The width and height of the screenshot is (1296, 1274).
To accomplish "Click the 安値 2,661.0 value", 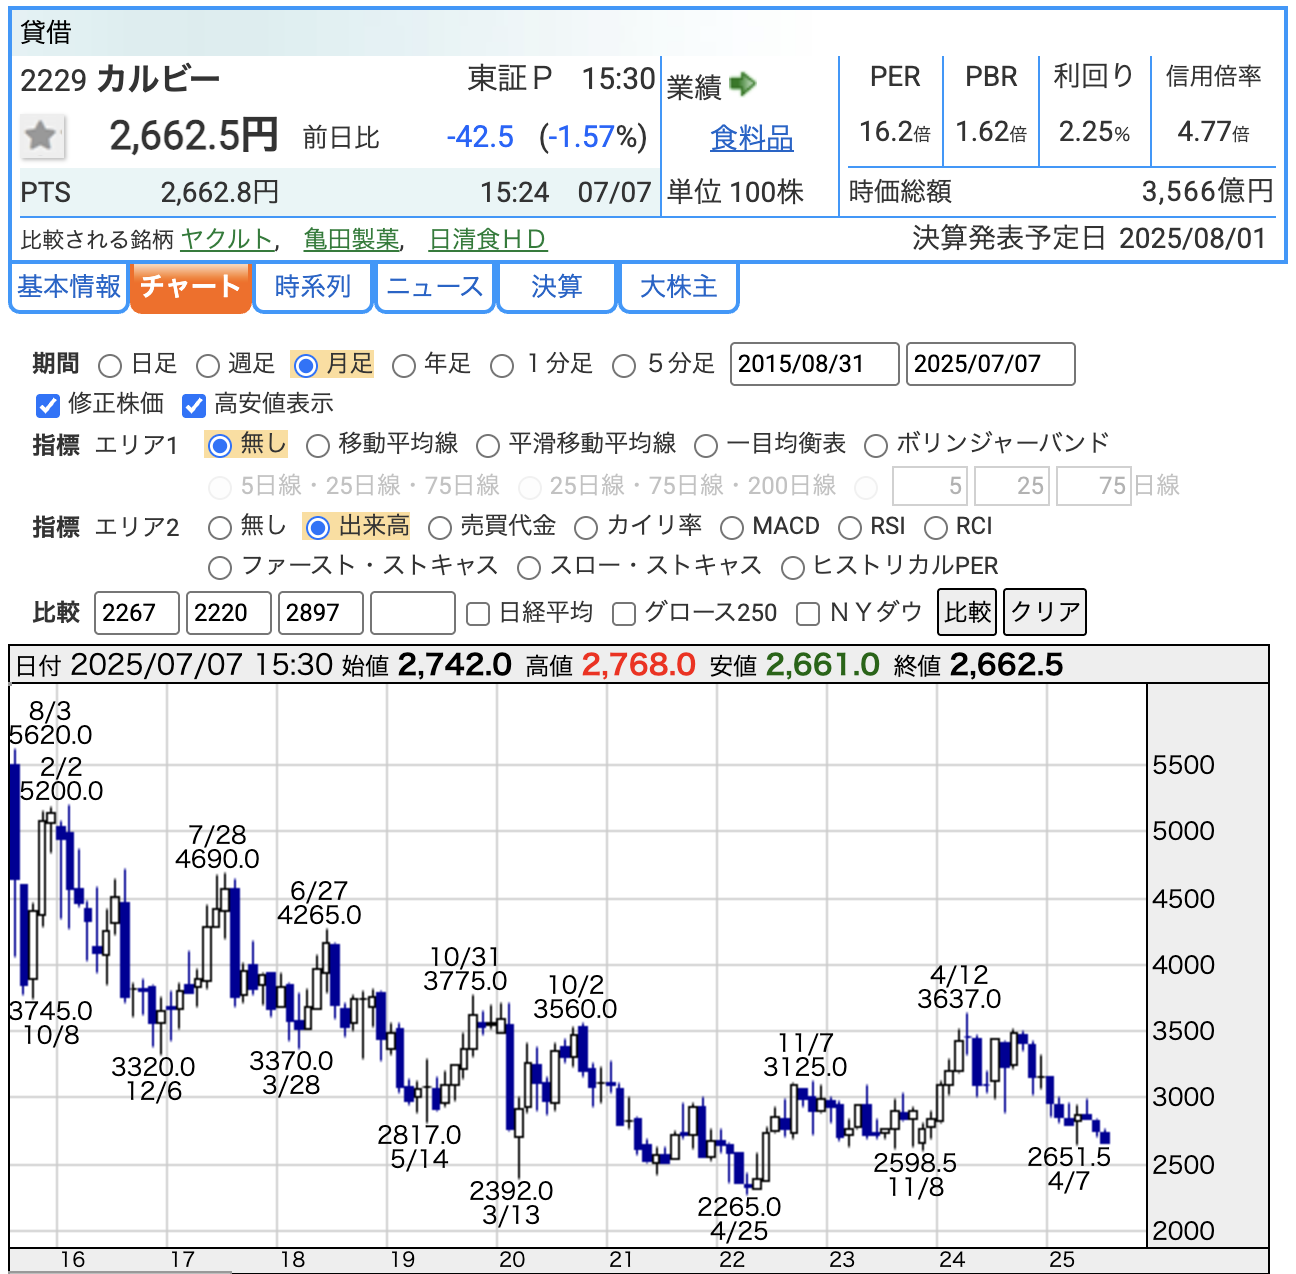I will tap(822, 664).
